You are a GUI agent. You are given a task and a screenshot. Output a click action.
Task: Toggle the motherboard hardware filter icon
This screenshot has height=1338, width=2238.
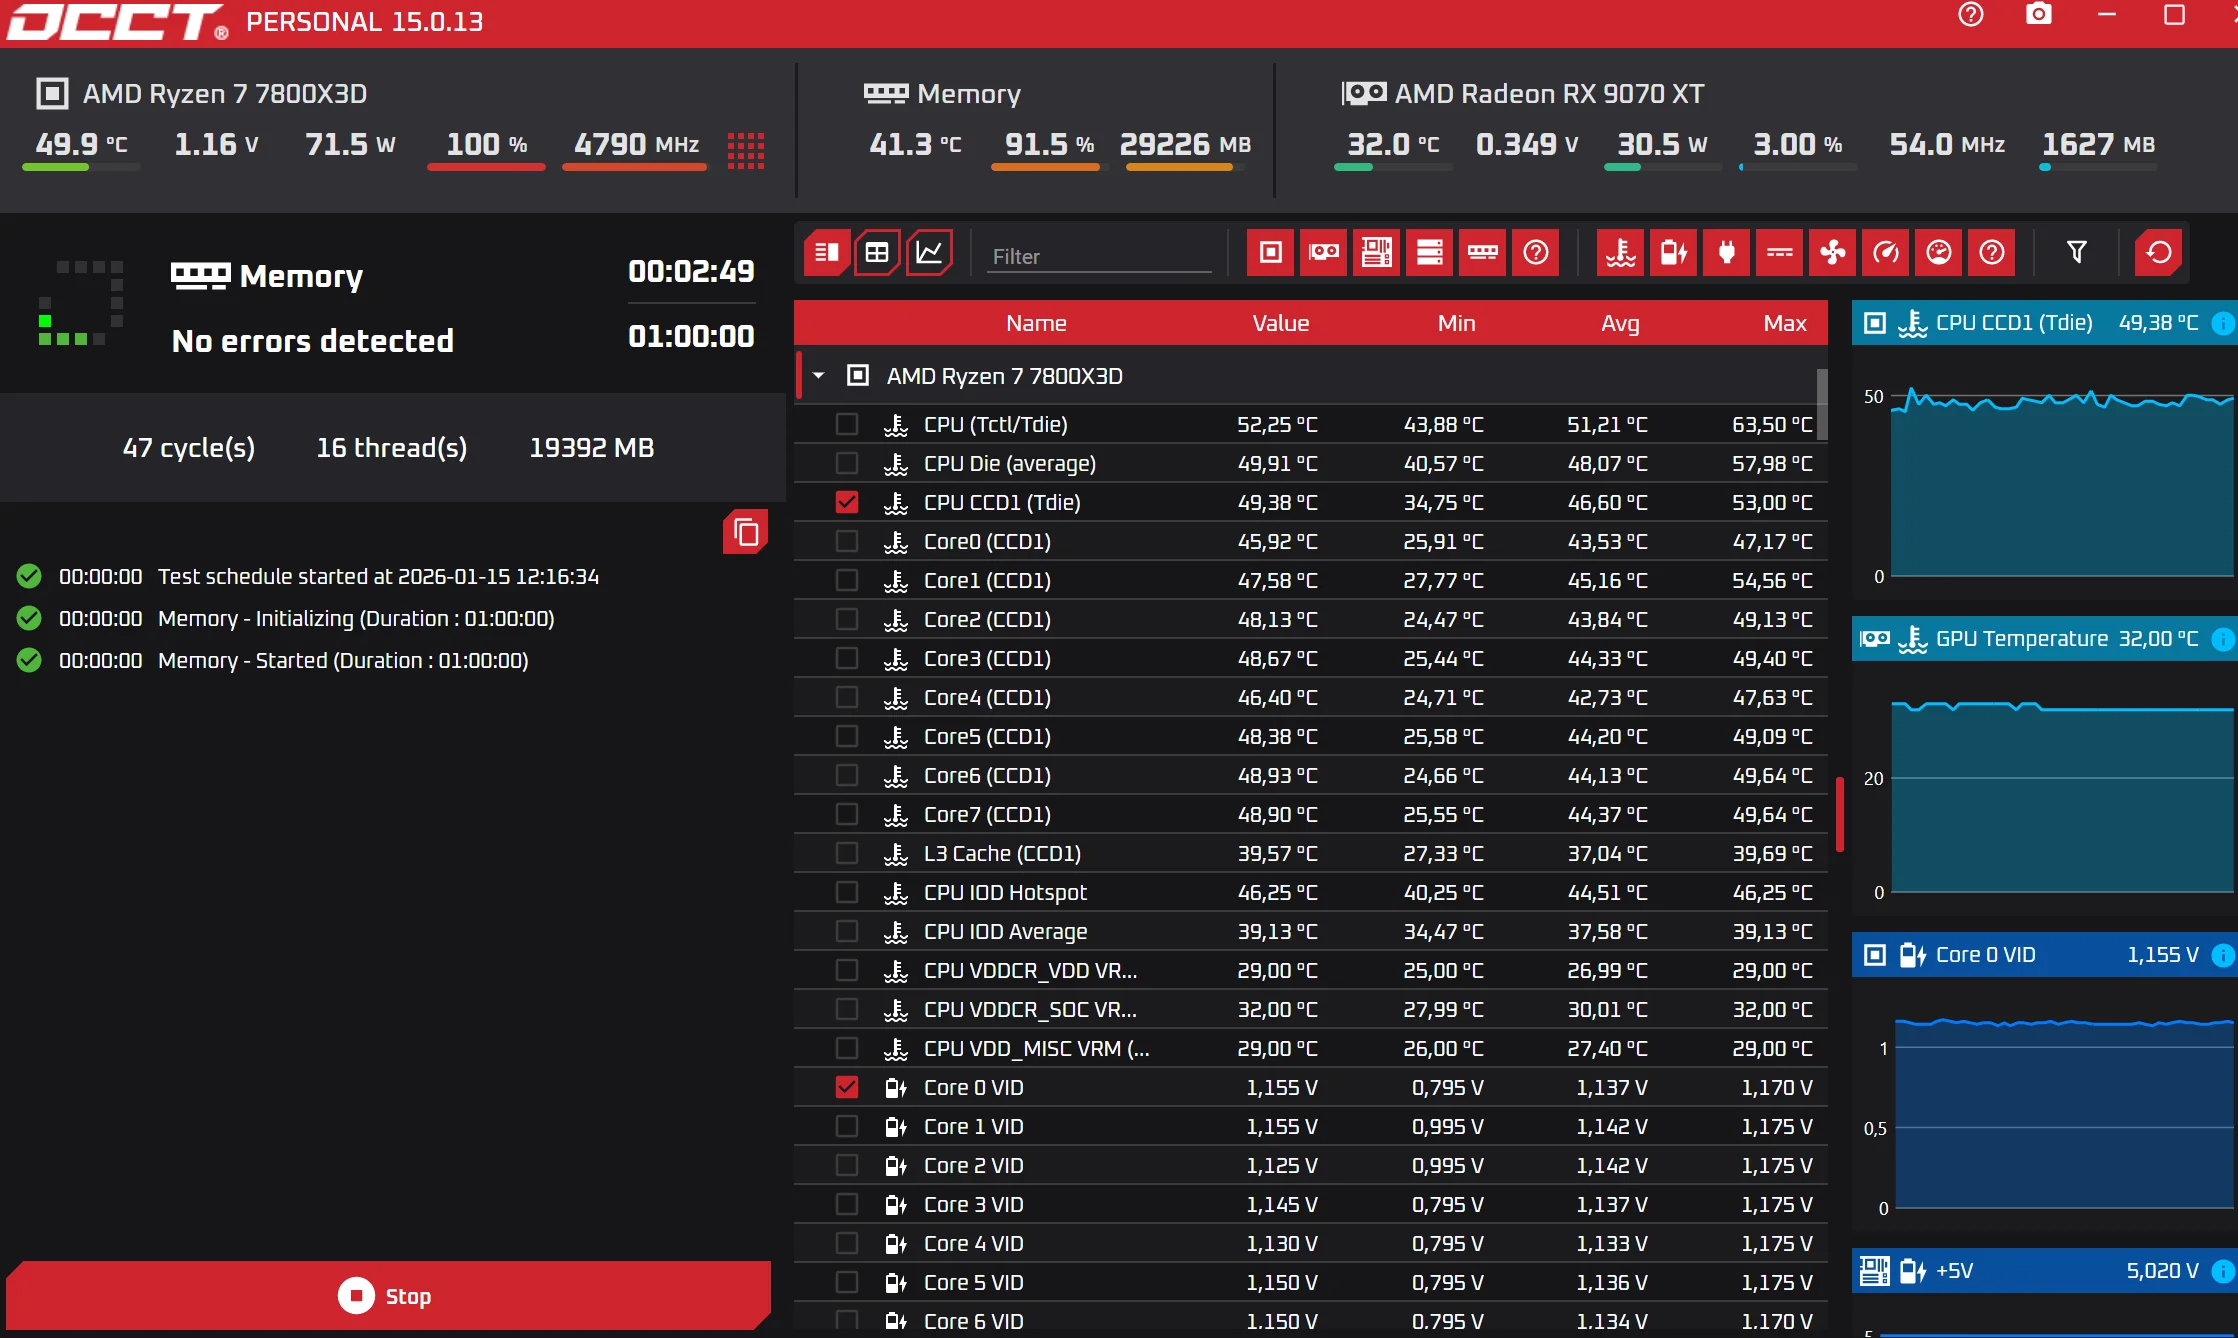coord(1377,252)
